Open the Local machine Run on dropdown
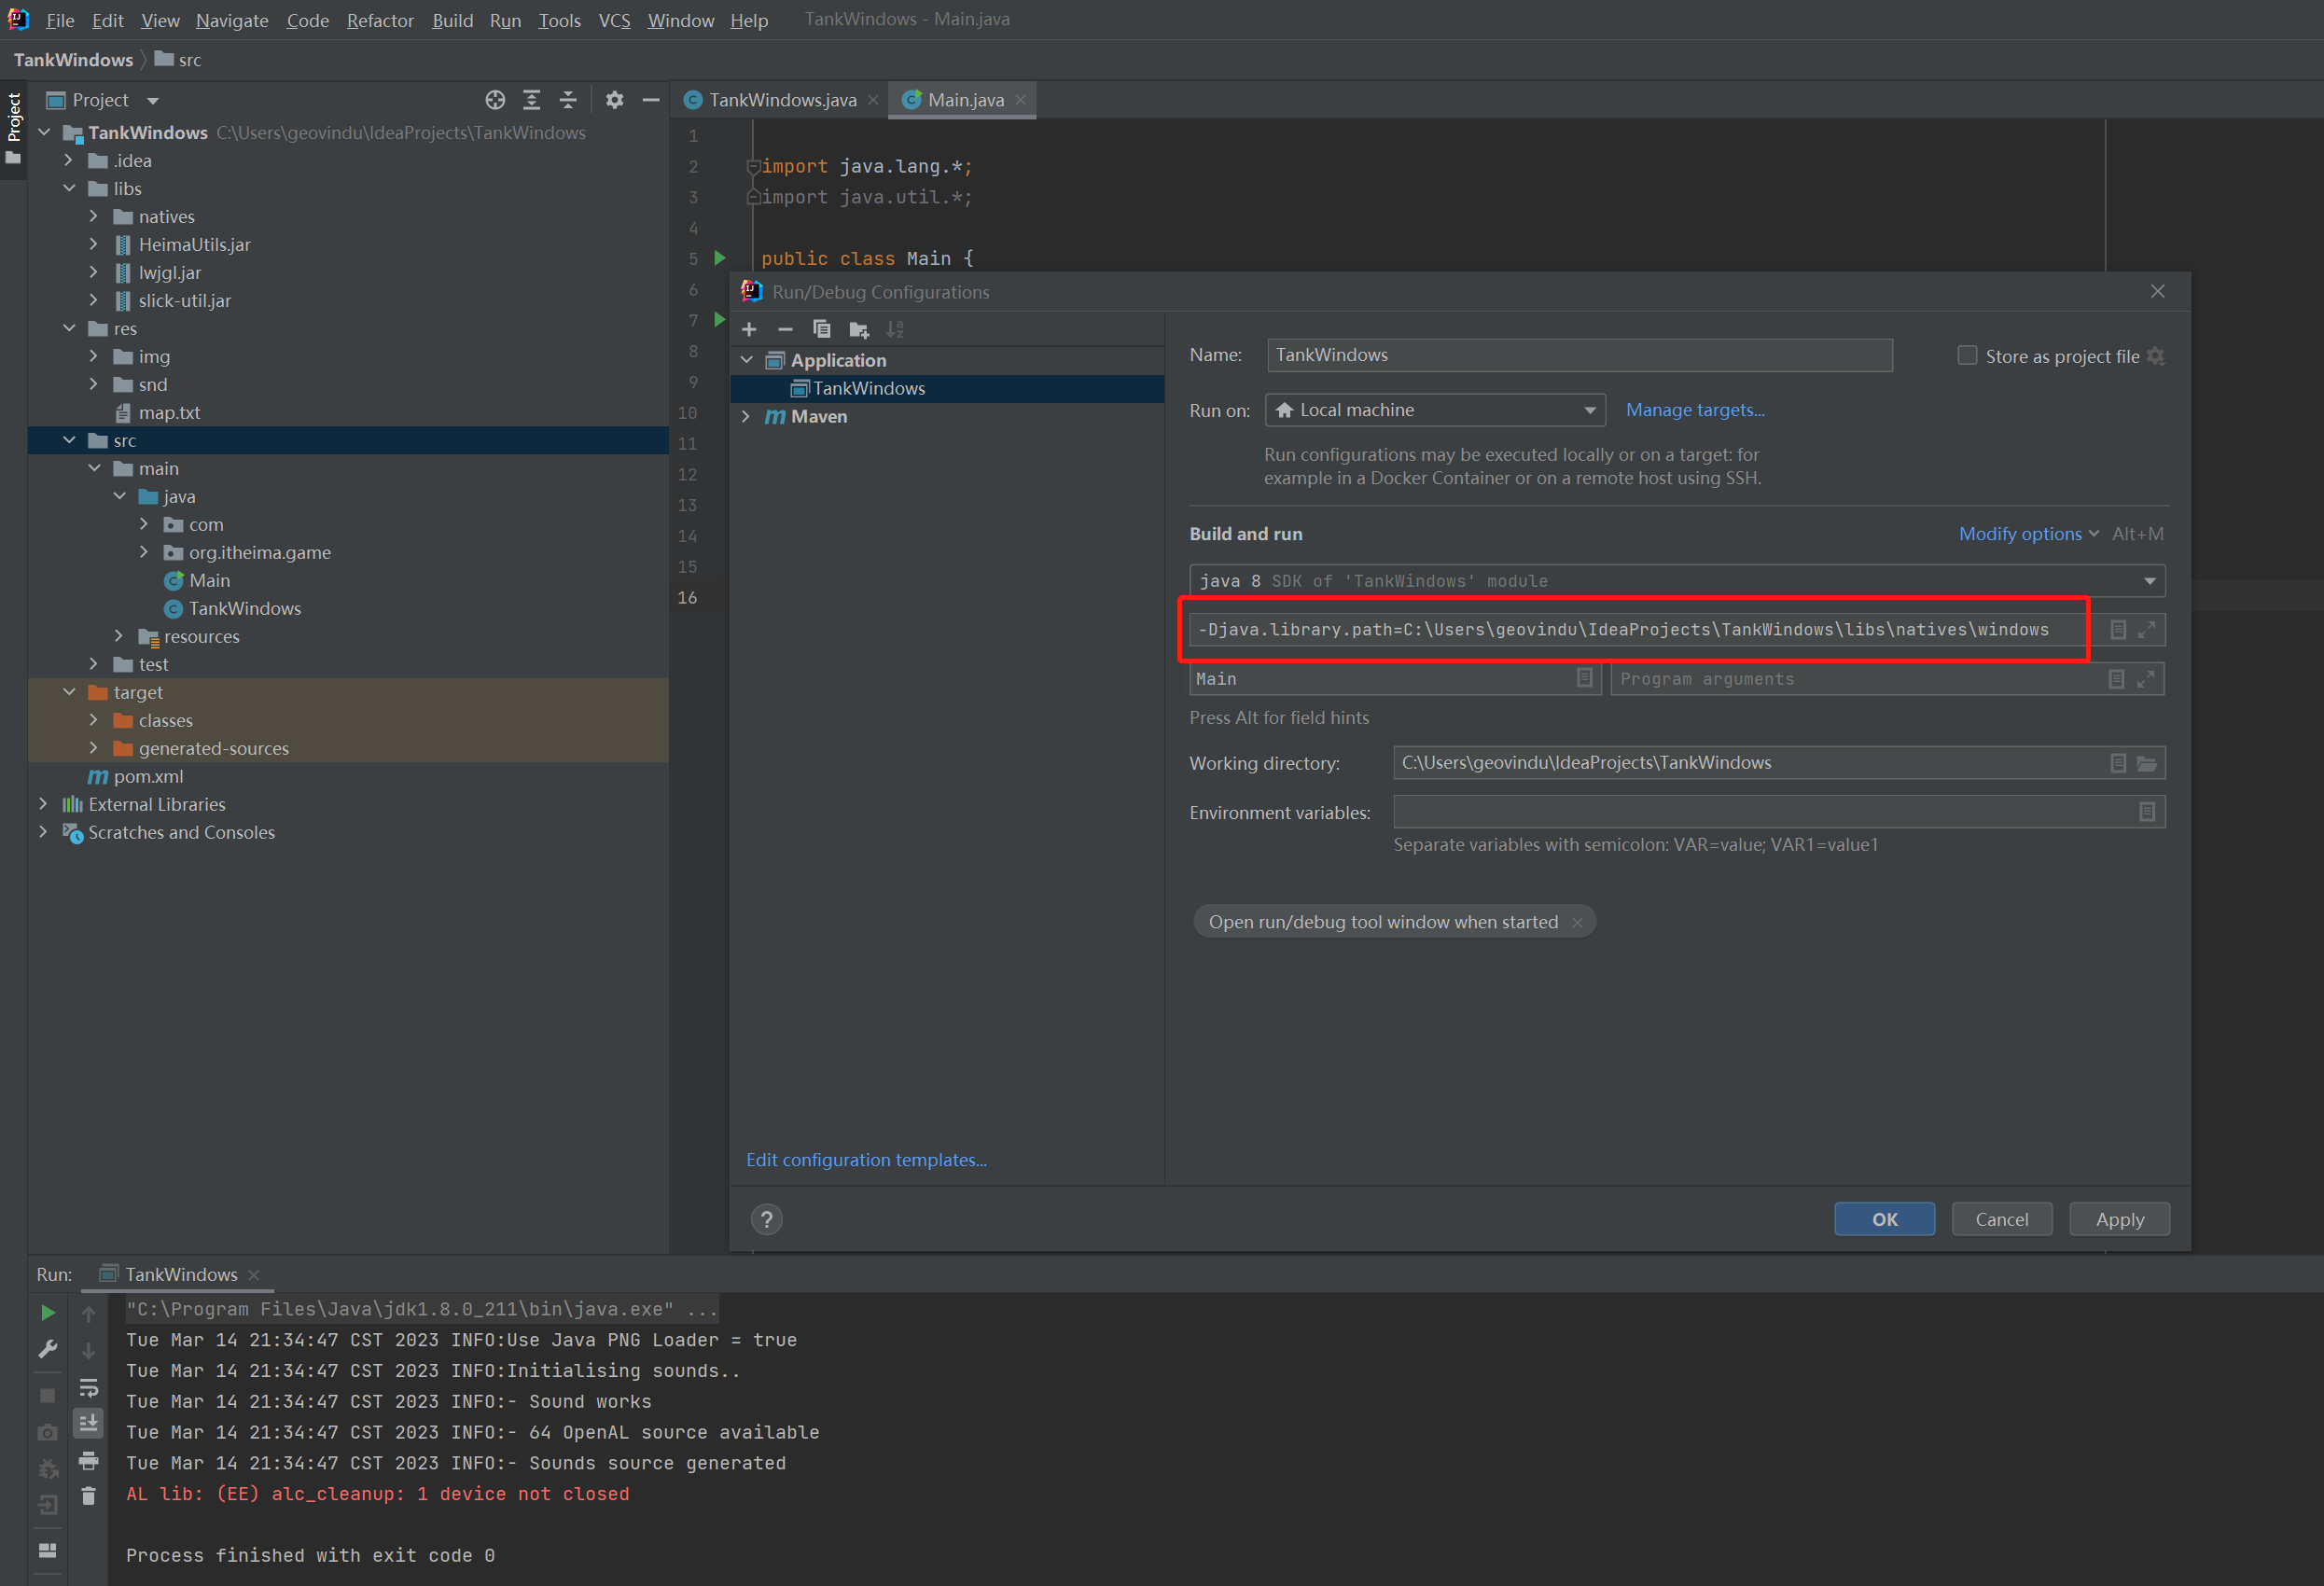 click(1436, 410)
